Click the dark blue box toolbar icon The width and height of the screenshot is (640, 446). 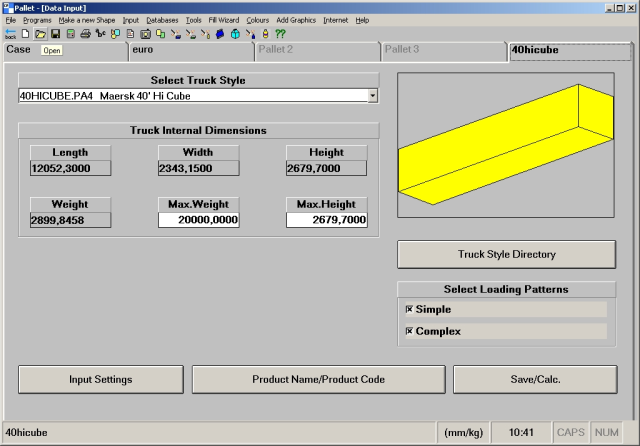tap(220, 34)
